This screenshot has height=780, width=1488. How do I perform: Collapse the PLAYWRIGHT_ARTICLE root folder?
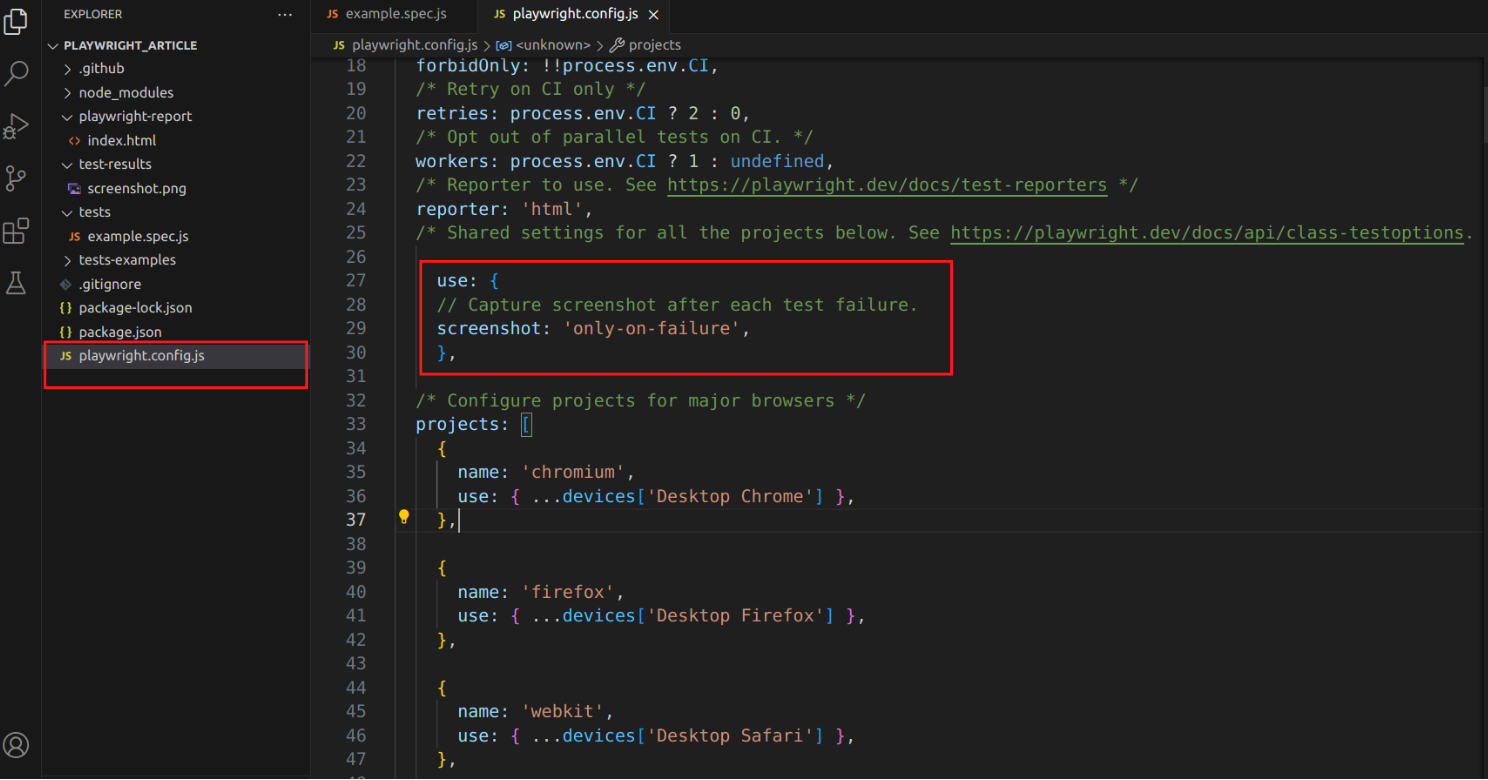click(130, 45)
